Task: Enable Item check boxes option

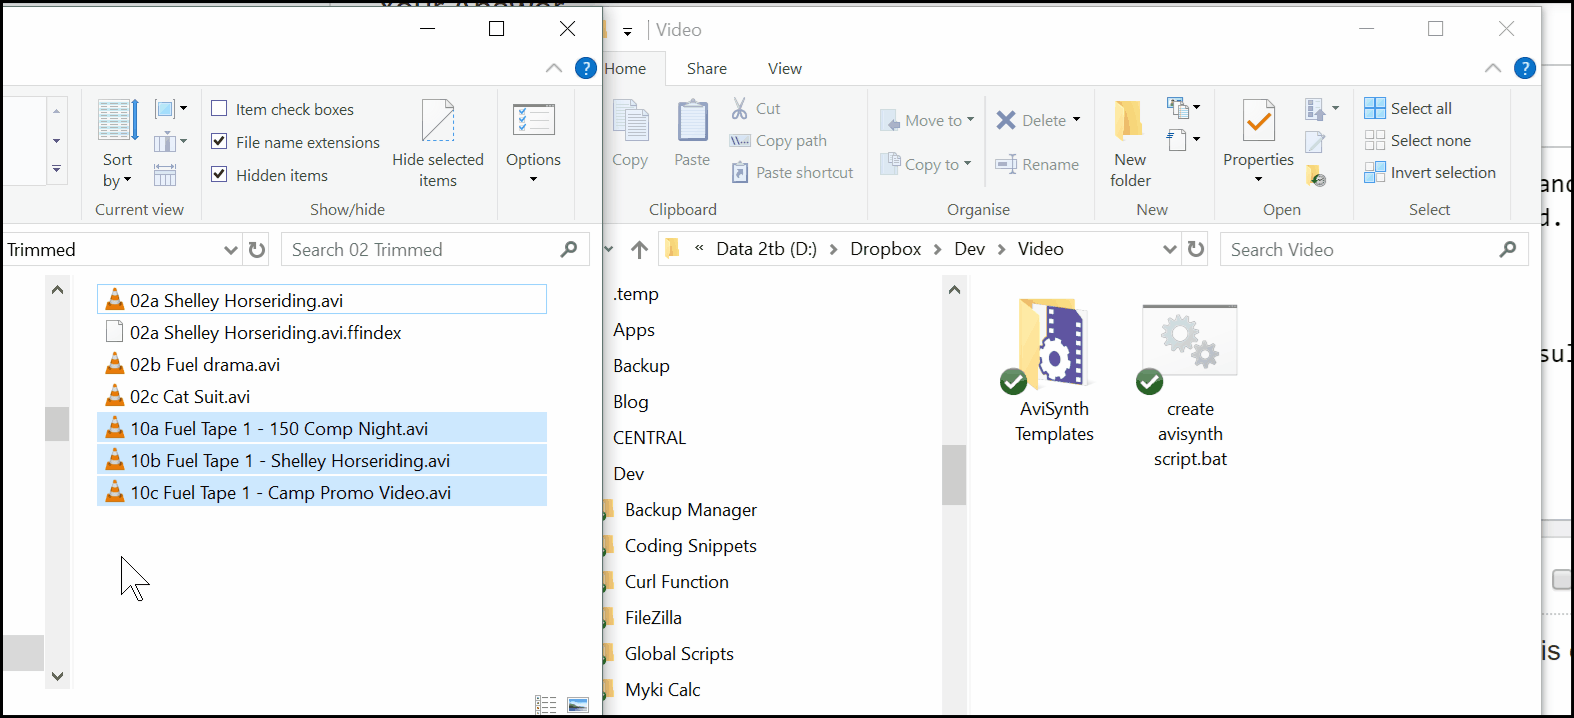Action: [219, 108]
